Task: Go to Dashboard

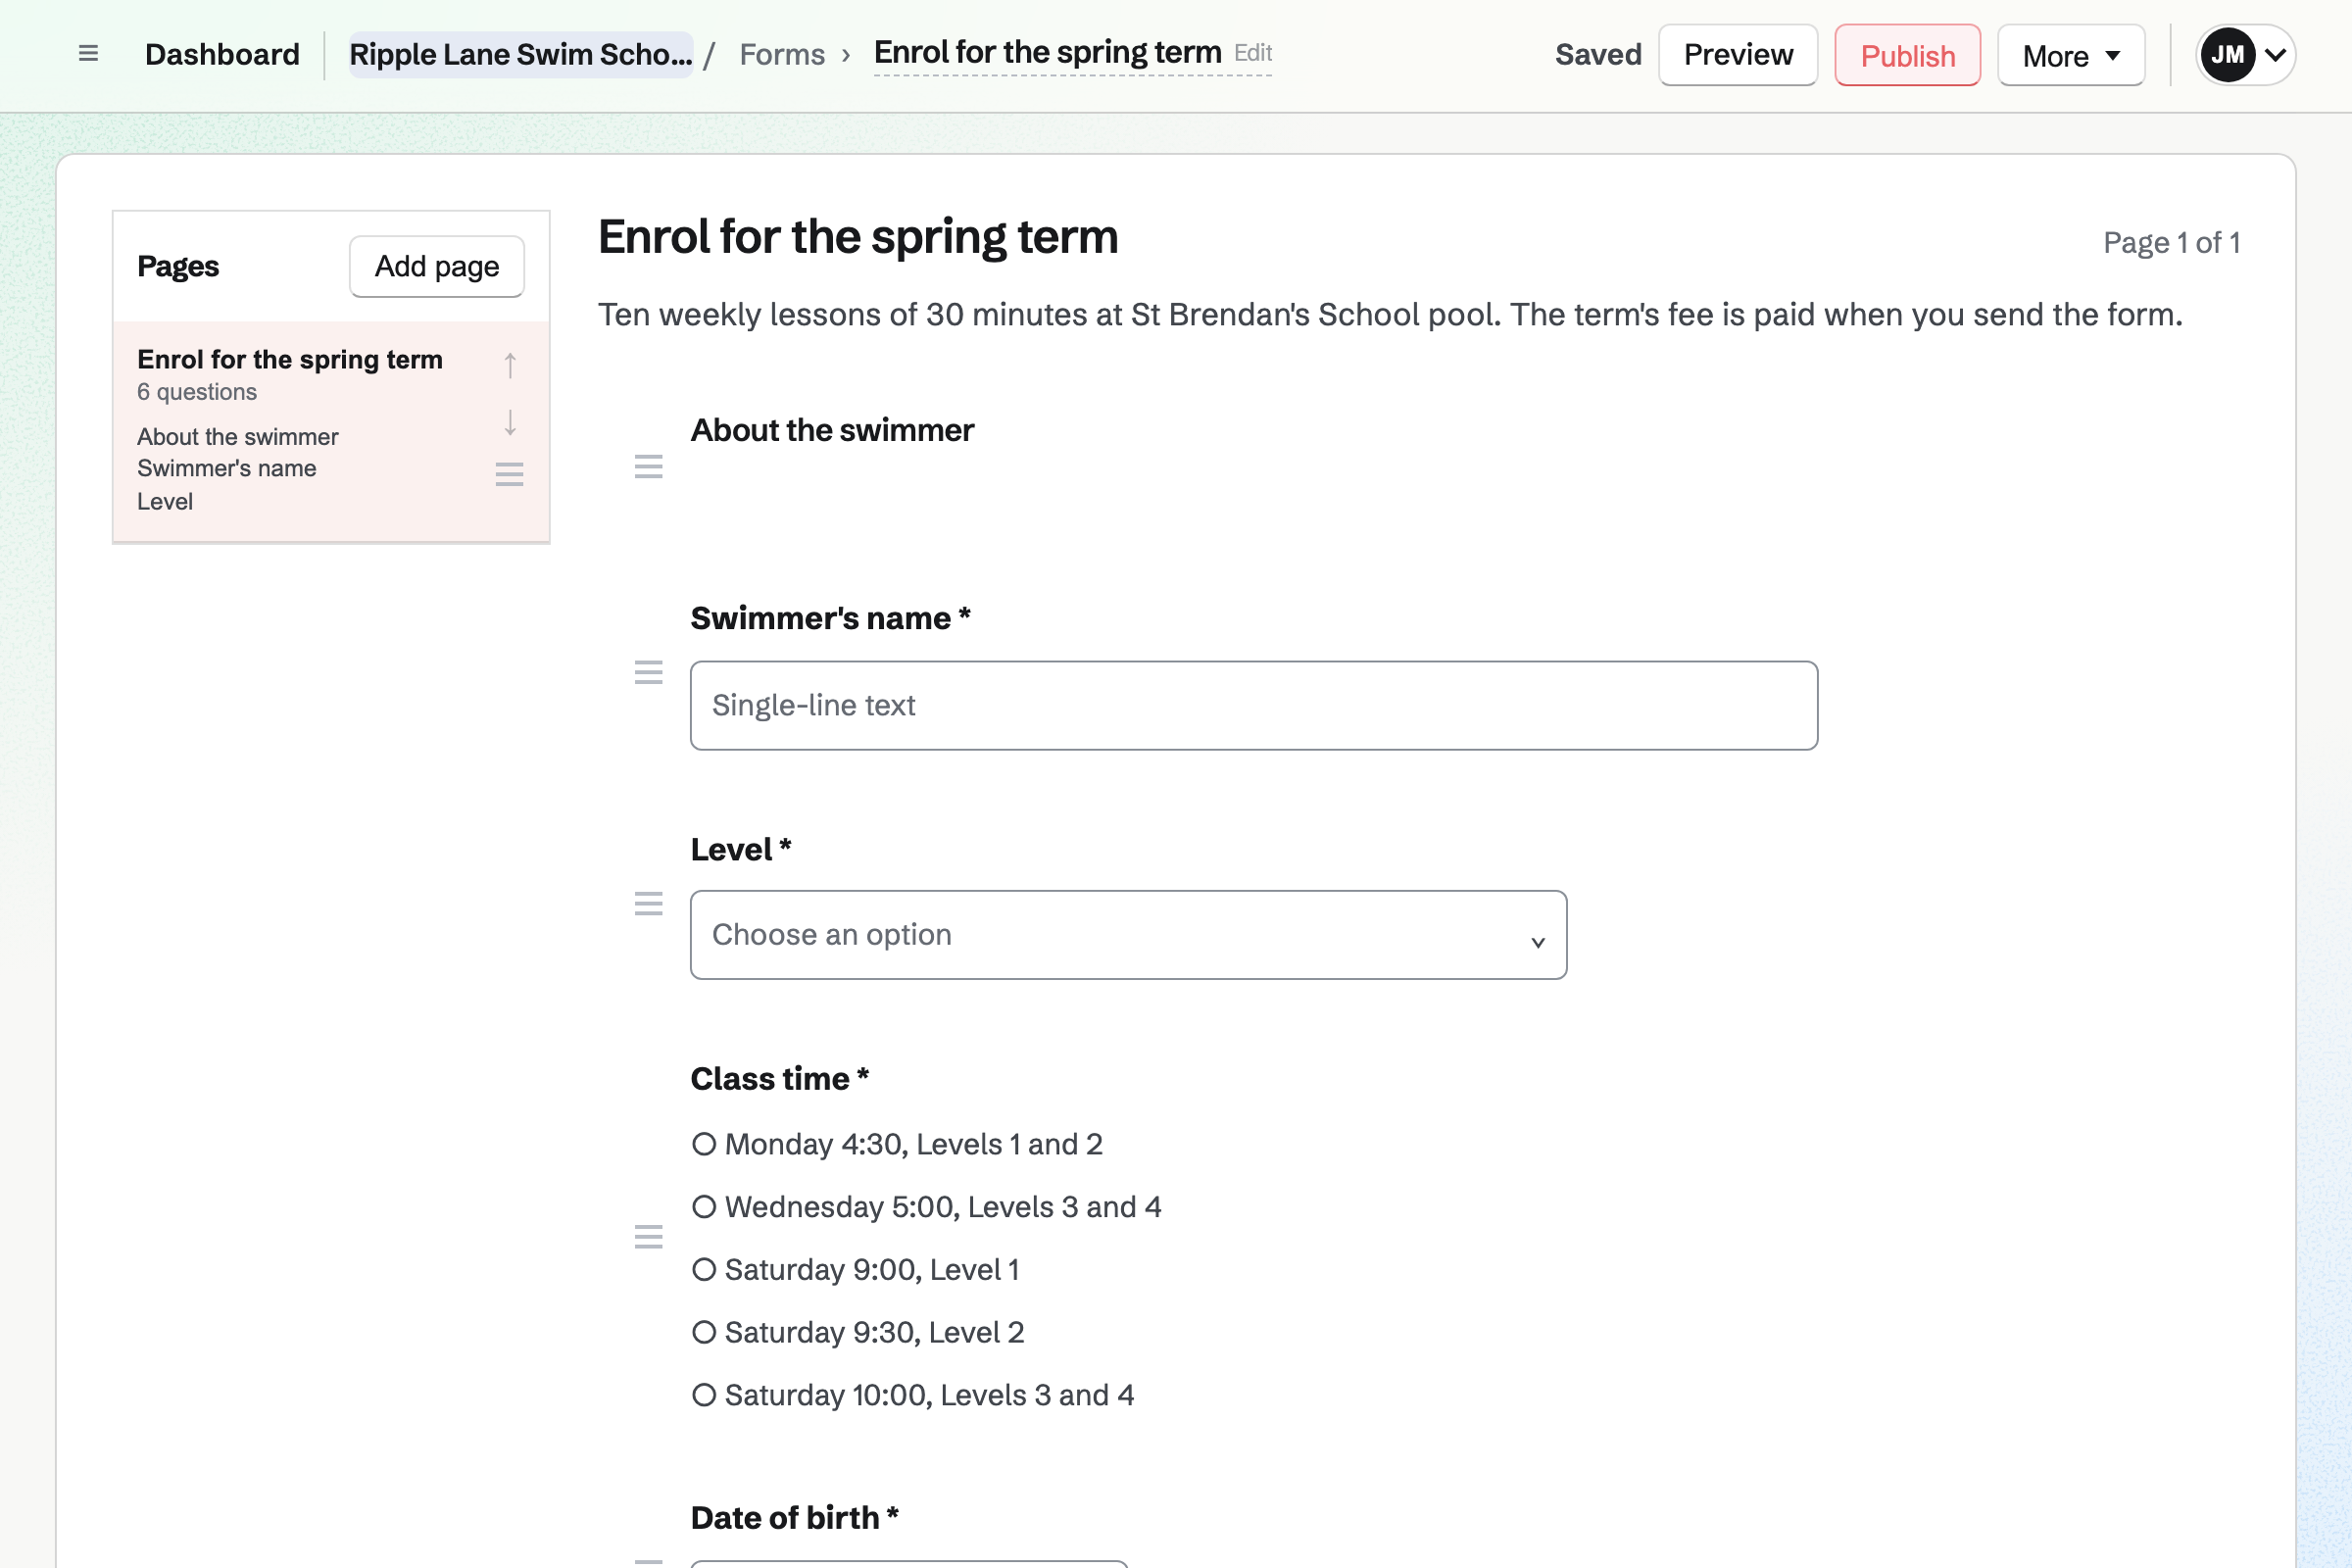Action: [222, 54]
